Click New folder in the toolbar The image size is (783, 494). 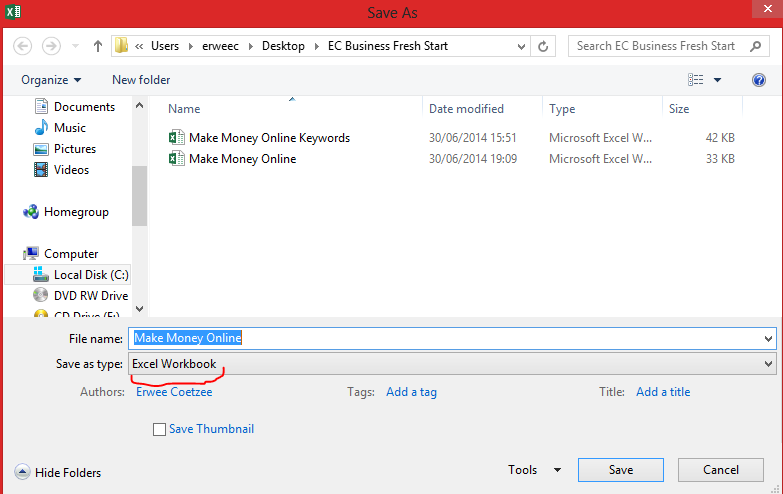pyautogui.click(x=141, y=80)
